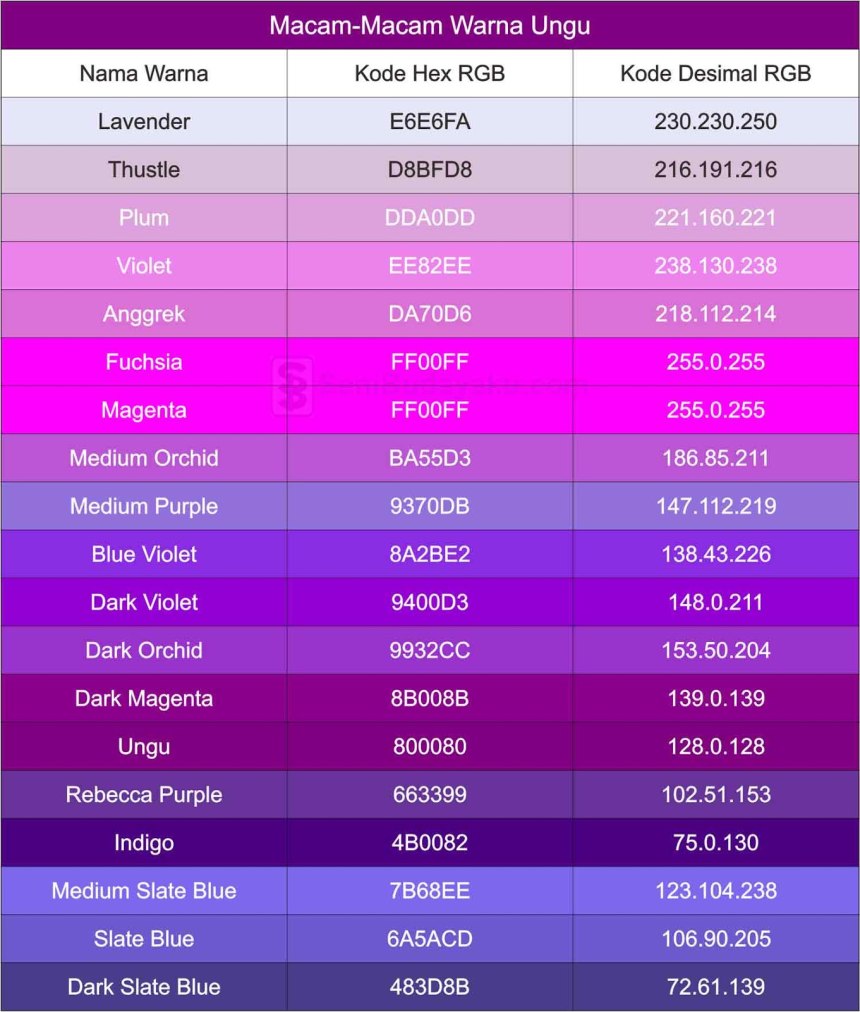Image resolution: width=860 pixels, height=1012 pixels.
Task: Click the Anggrek decimal value 218.112.214
Action: (715, 314)
